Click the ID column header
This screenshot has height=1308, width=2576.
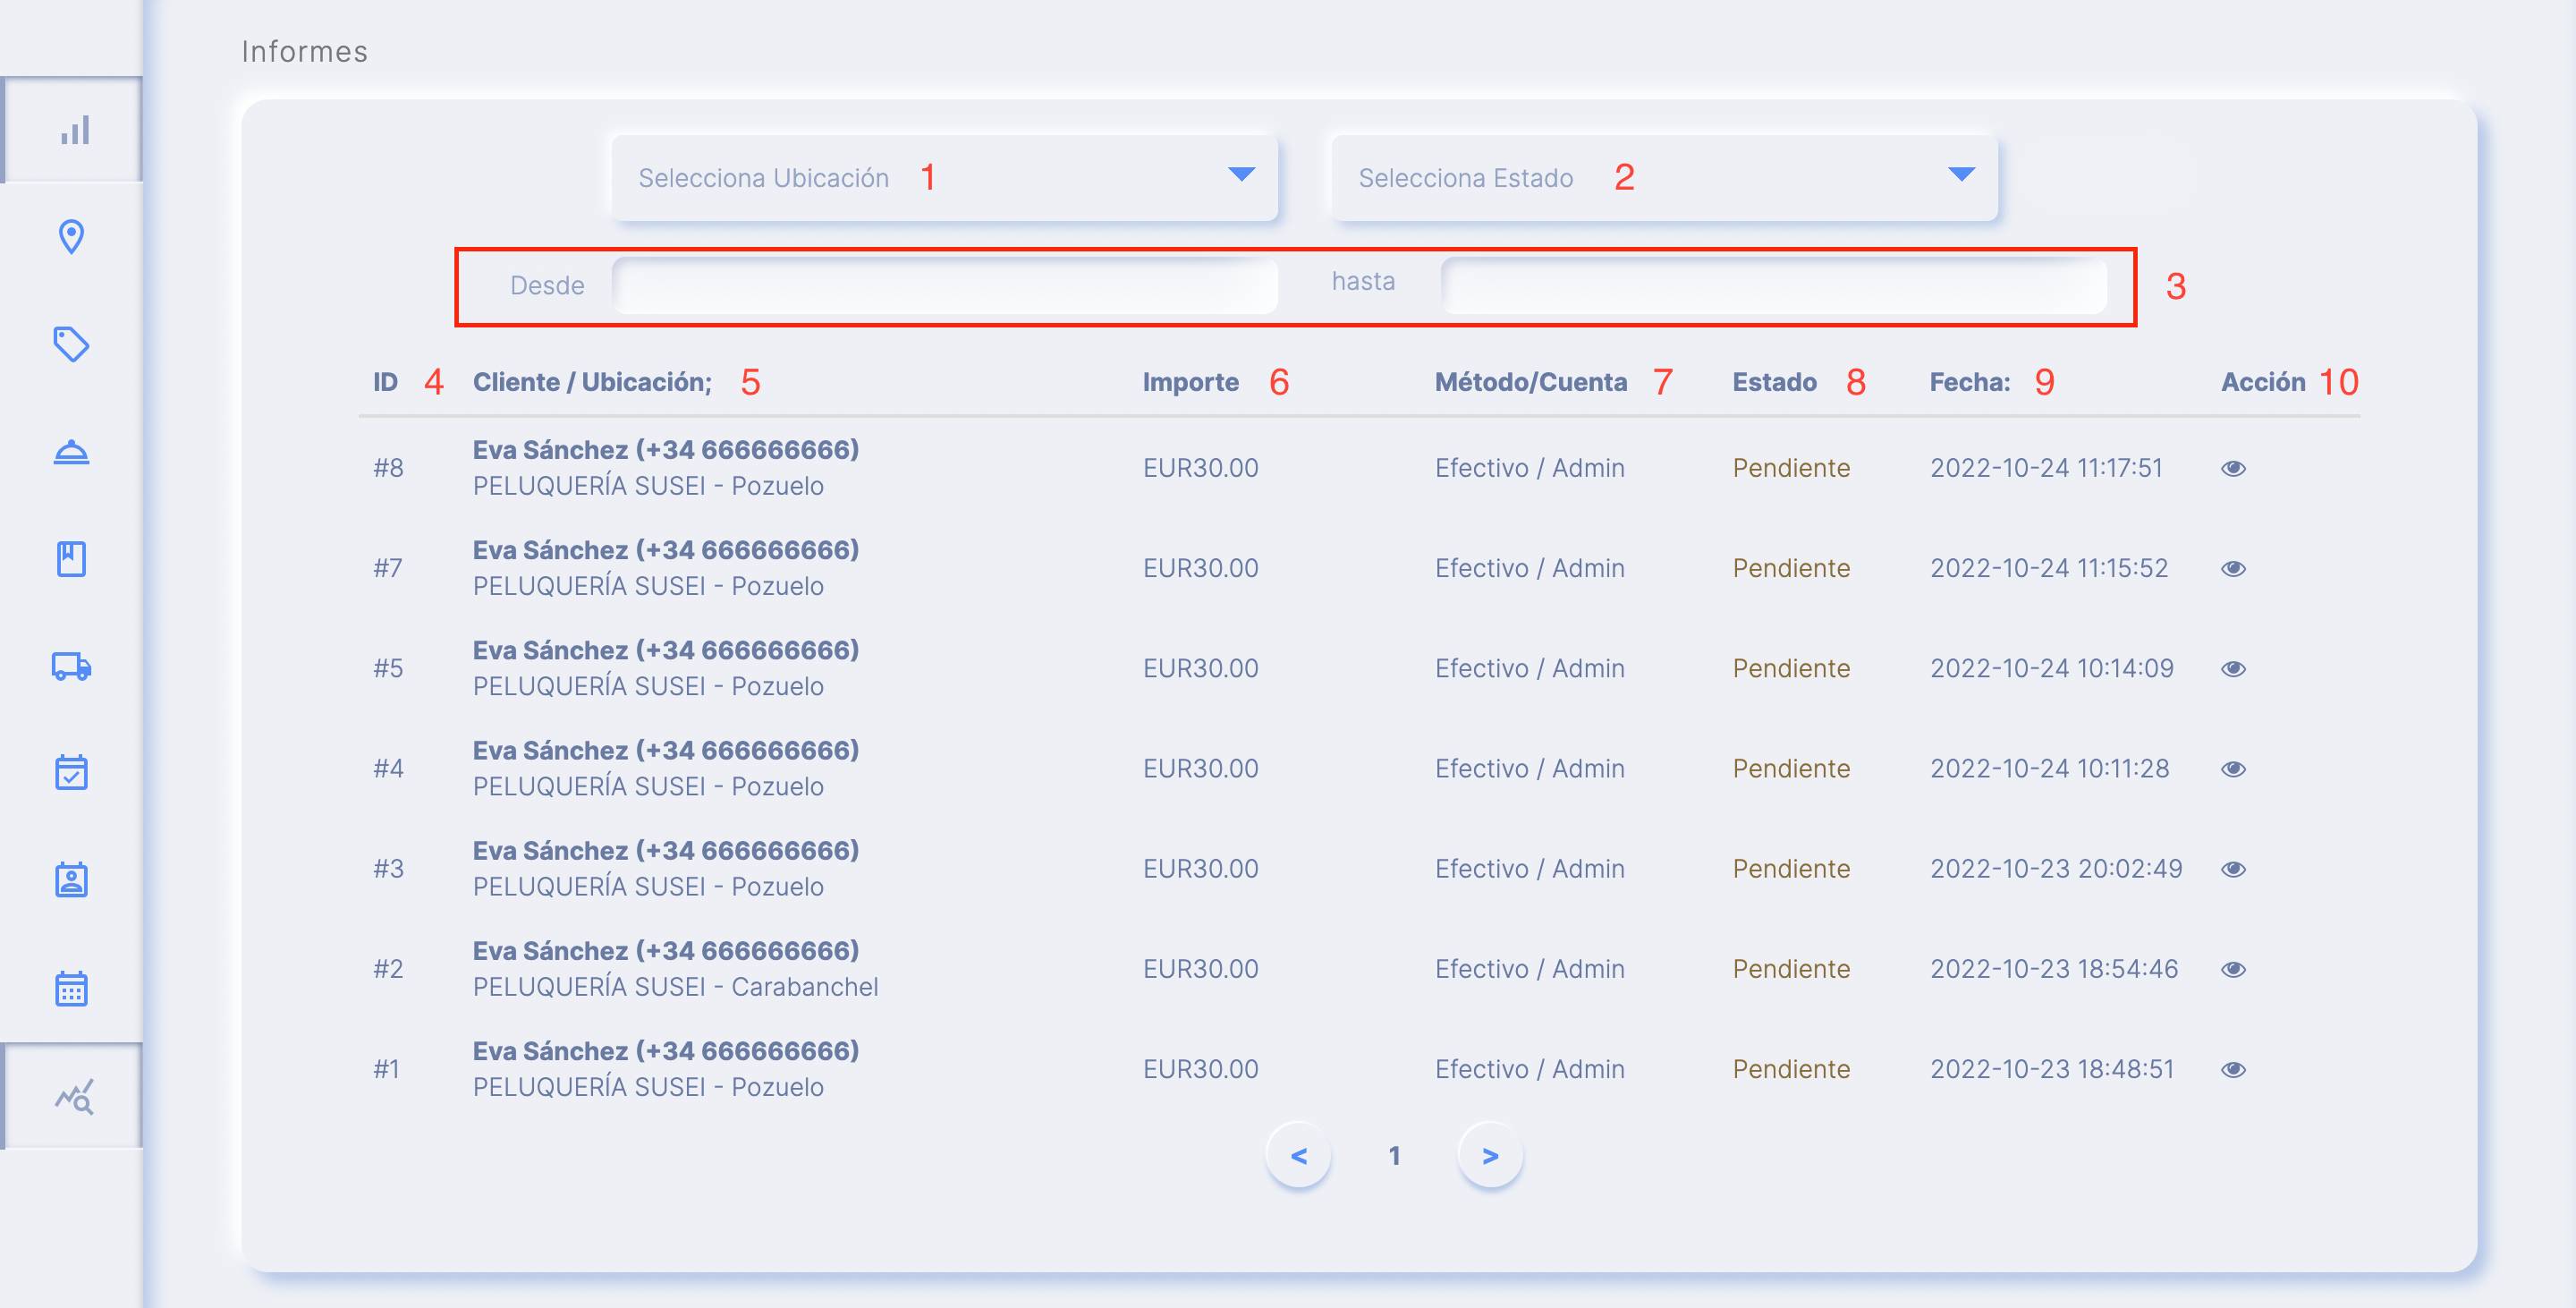click(385, 382)
